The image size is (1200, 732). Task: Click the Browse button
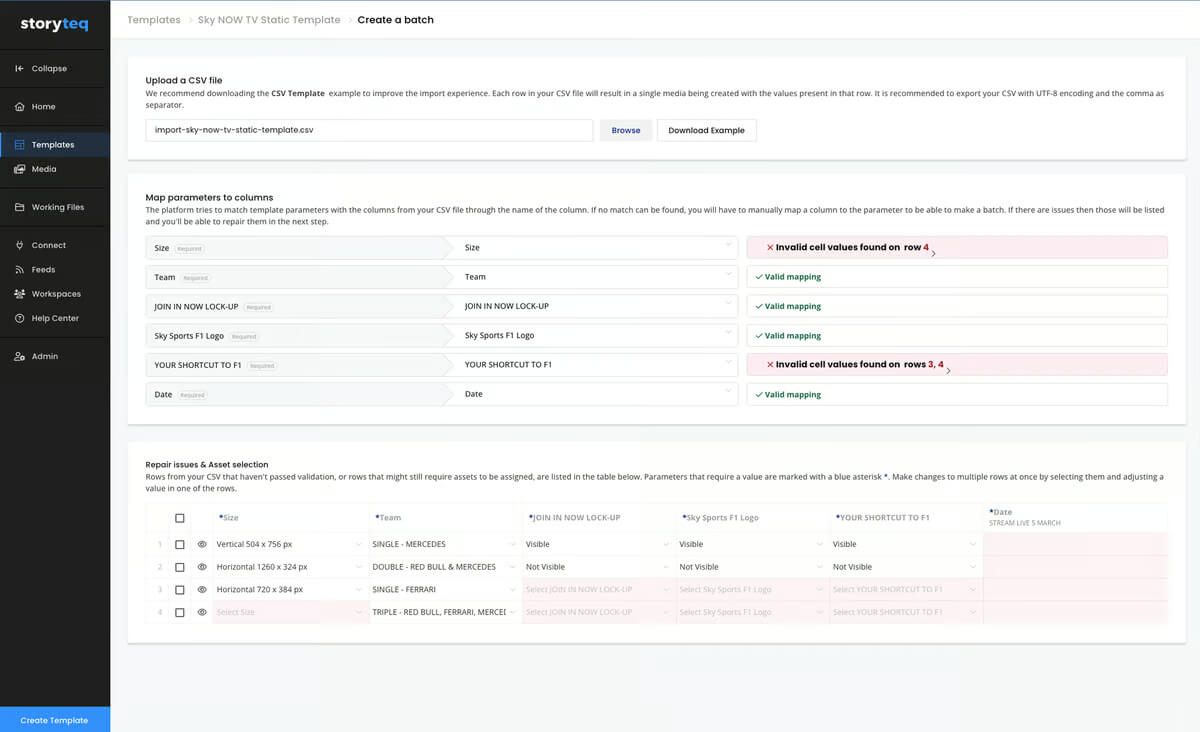pyautogui.click(x=626, y=130)
